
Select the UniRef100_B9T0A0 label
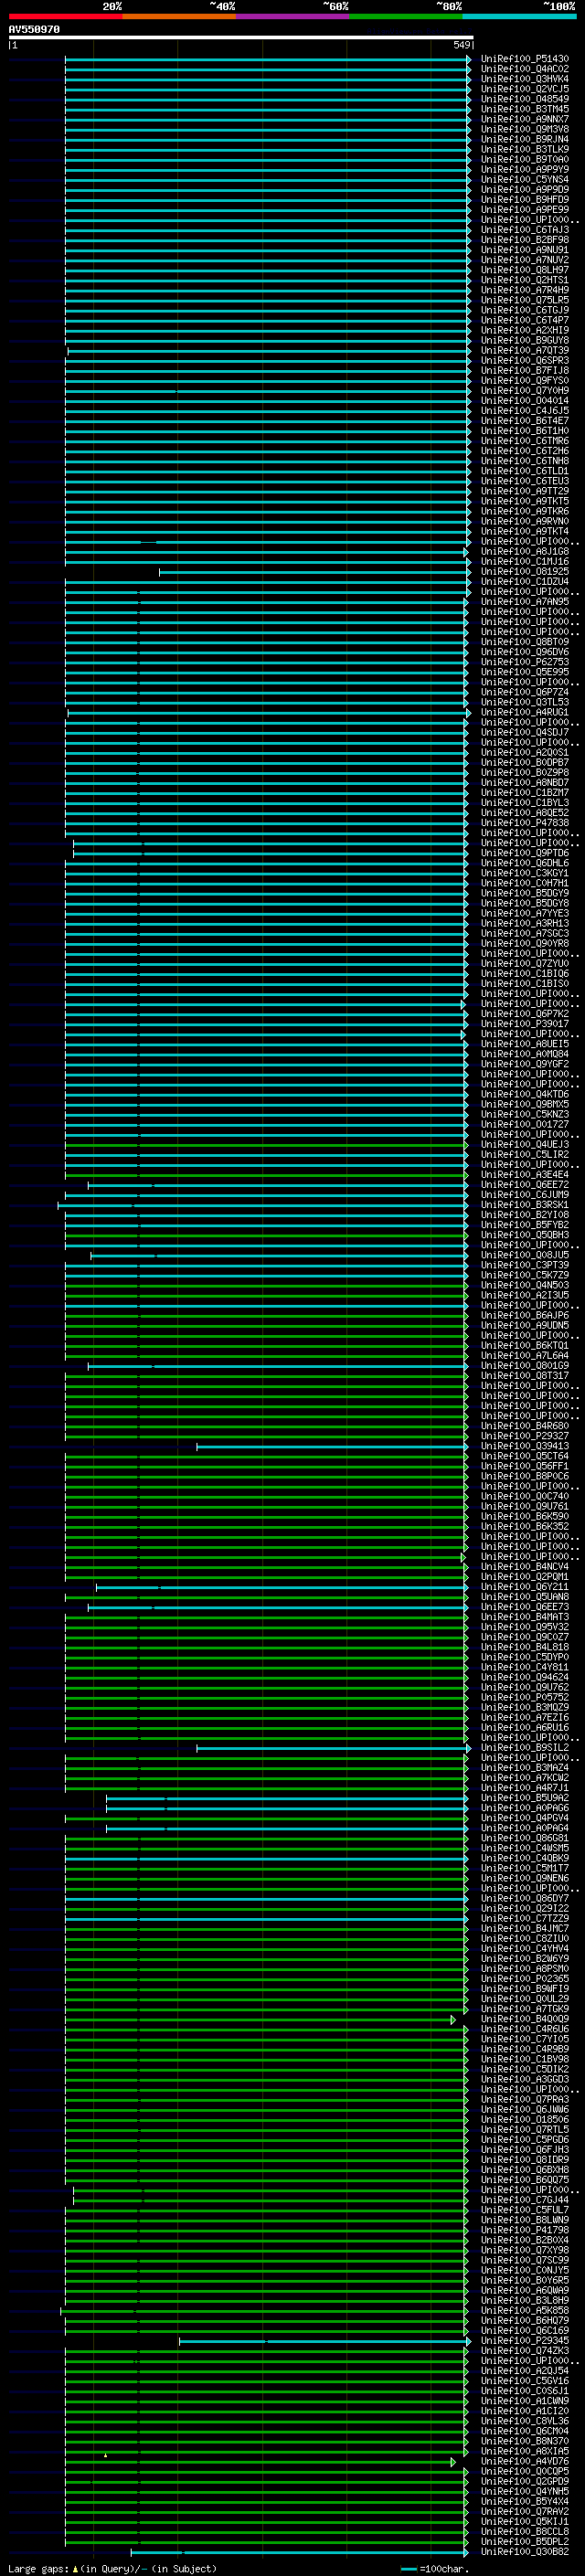(525, 159)
